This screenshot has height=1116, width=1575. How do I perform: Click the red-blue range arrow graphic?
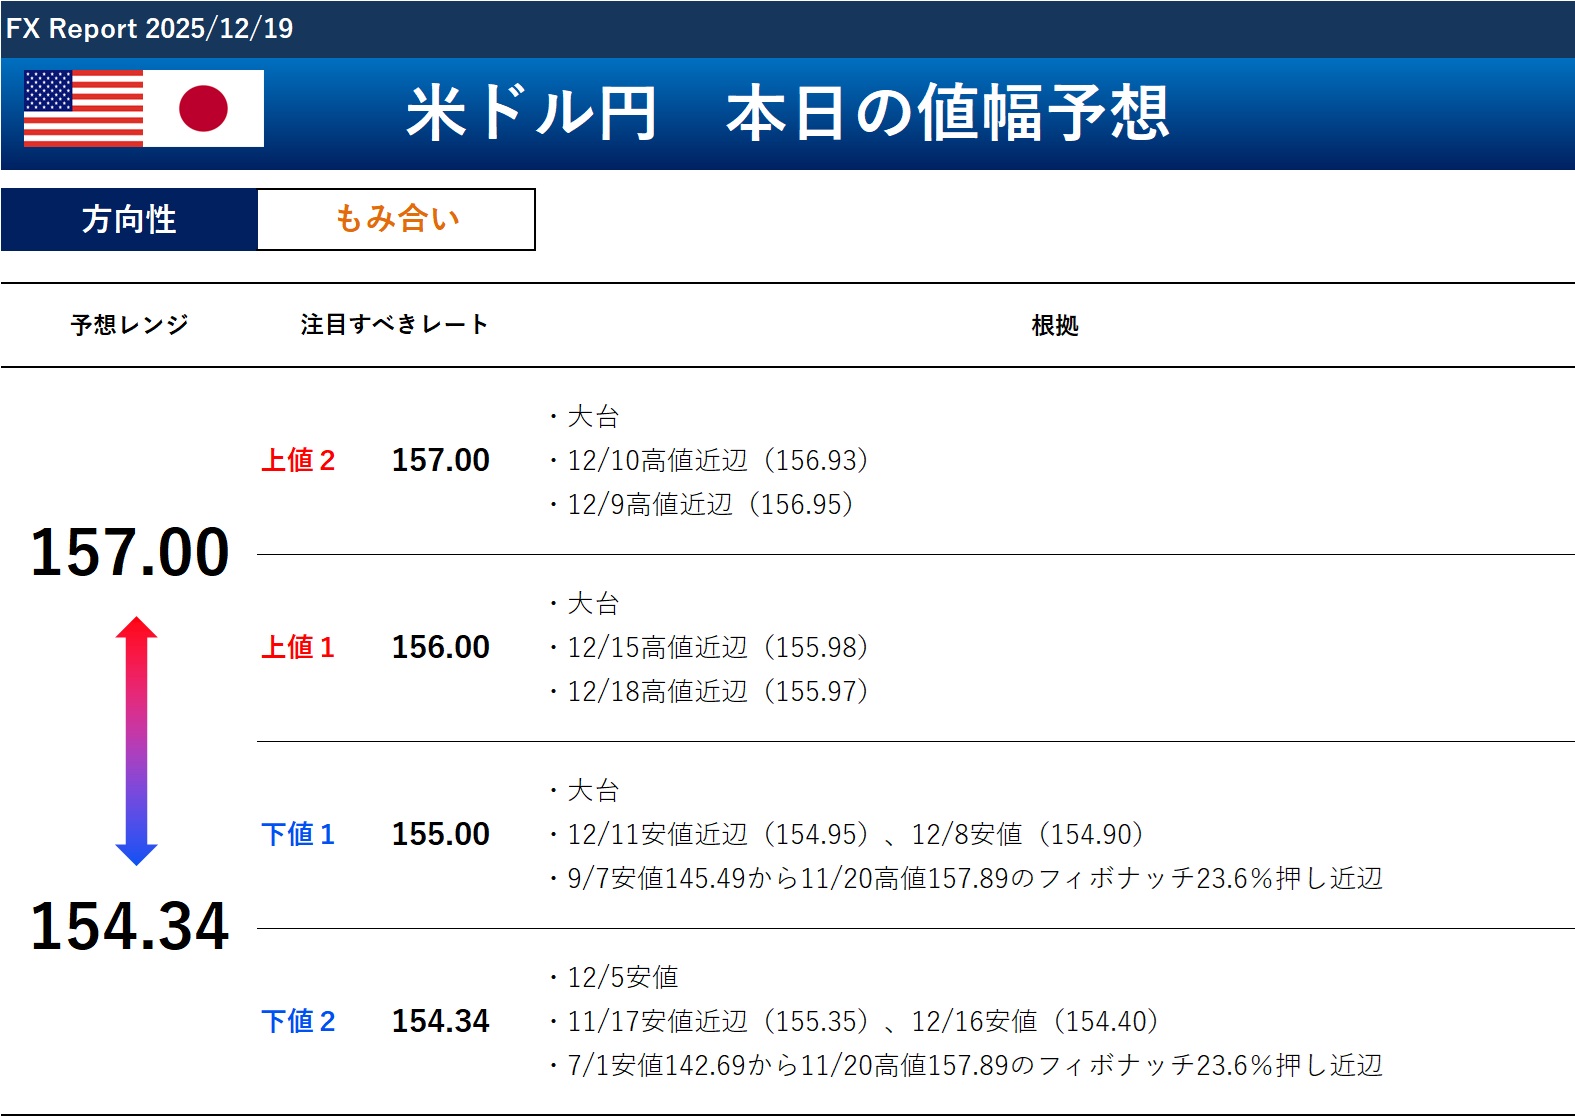[x=136, y=741]
